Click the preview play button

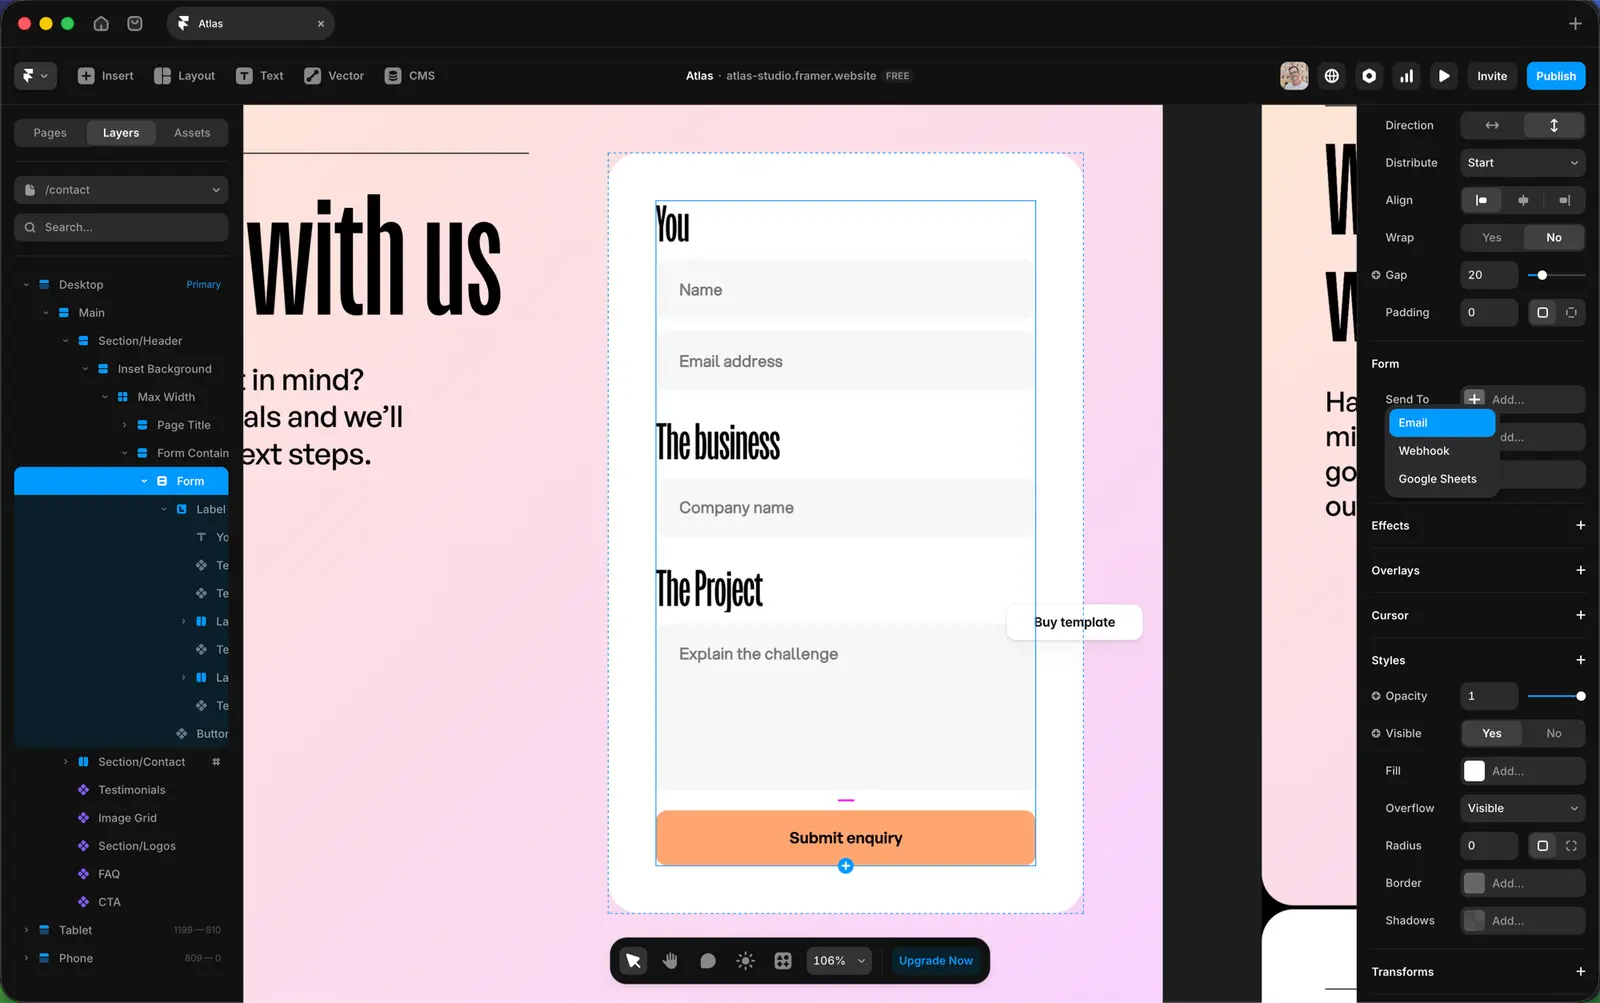point(1444,76)
